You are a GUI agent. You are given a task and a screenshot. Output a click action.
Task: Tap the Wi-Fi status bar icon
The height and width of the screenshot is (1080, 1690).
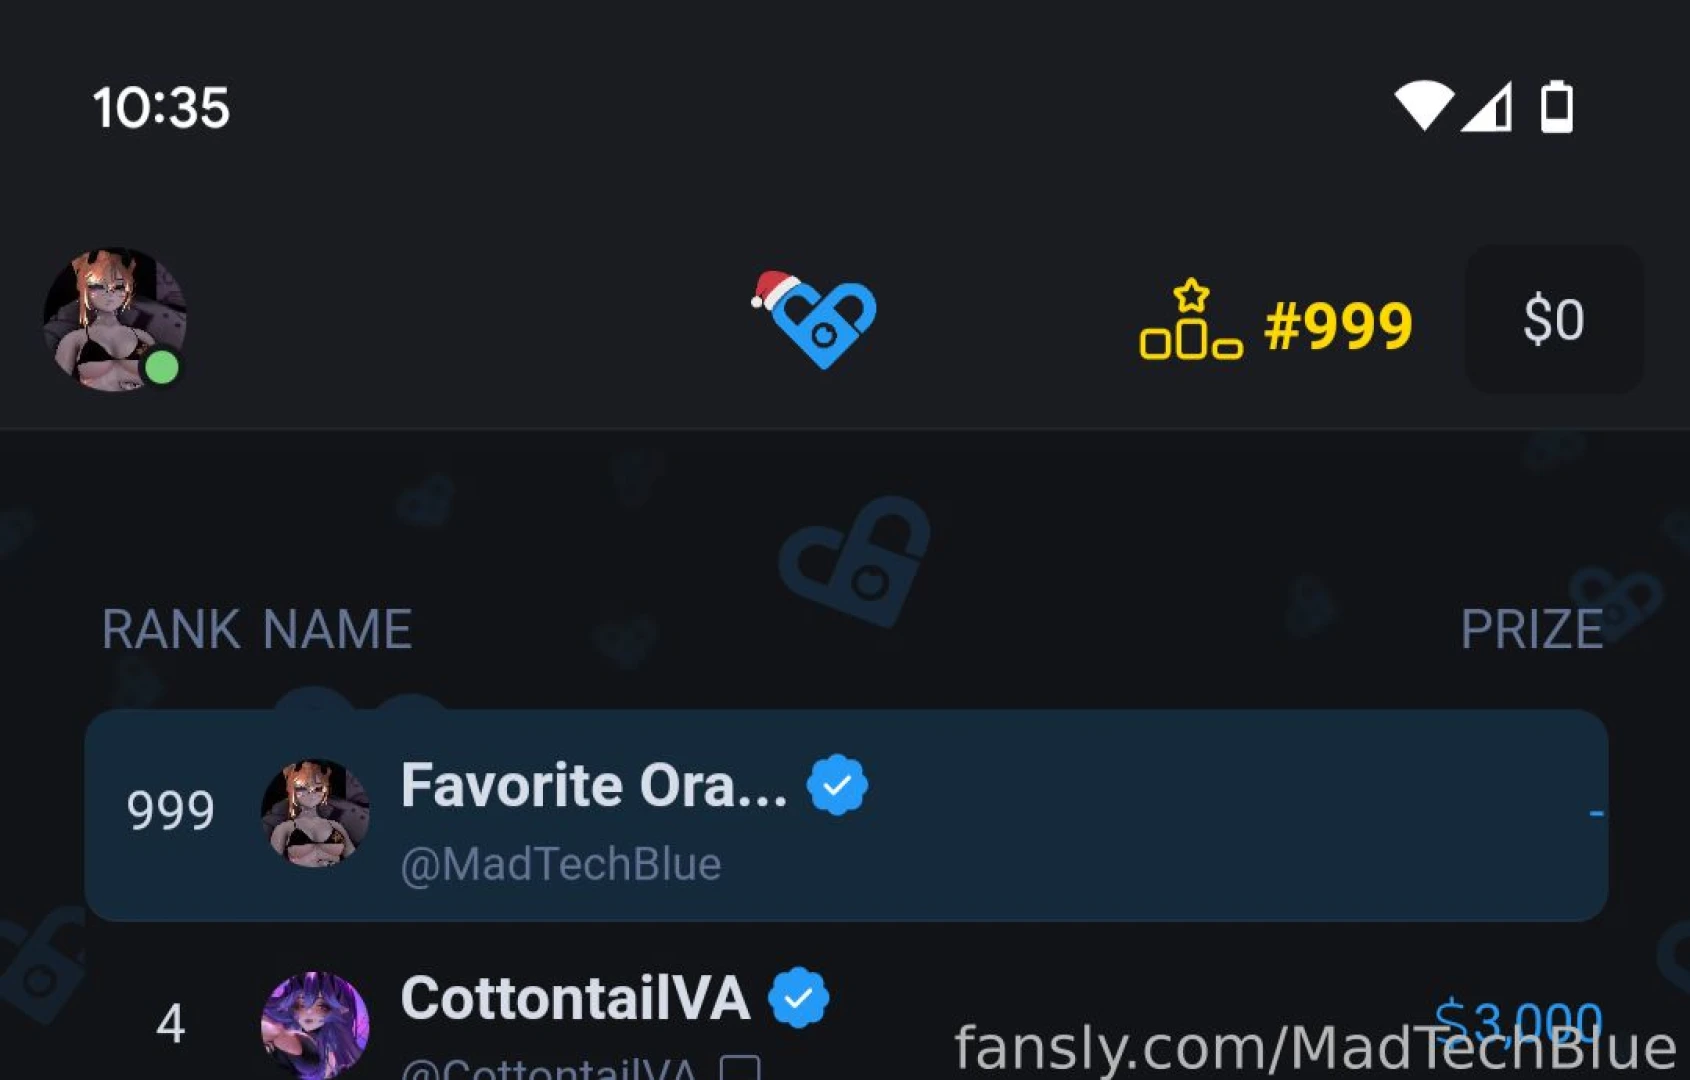pos(1424,106)
